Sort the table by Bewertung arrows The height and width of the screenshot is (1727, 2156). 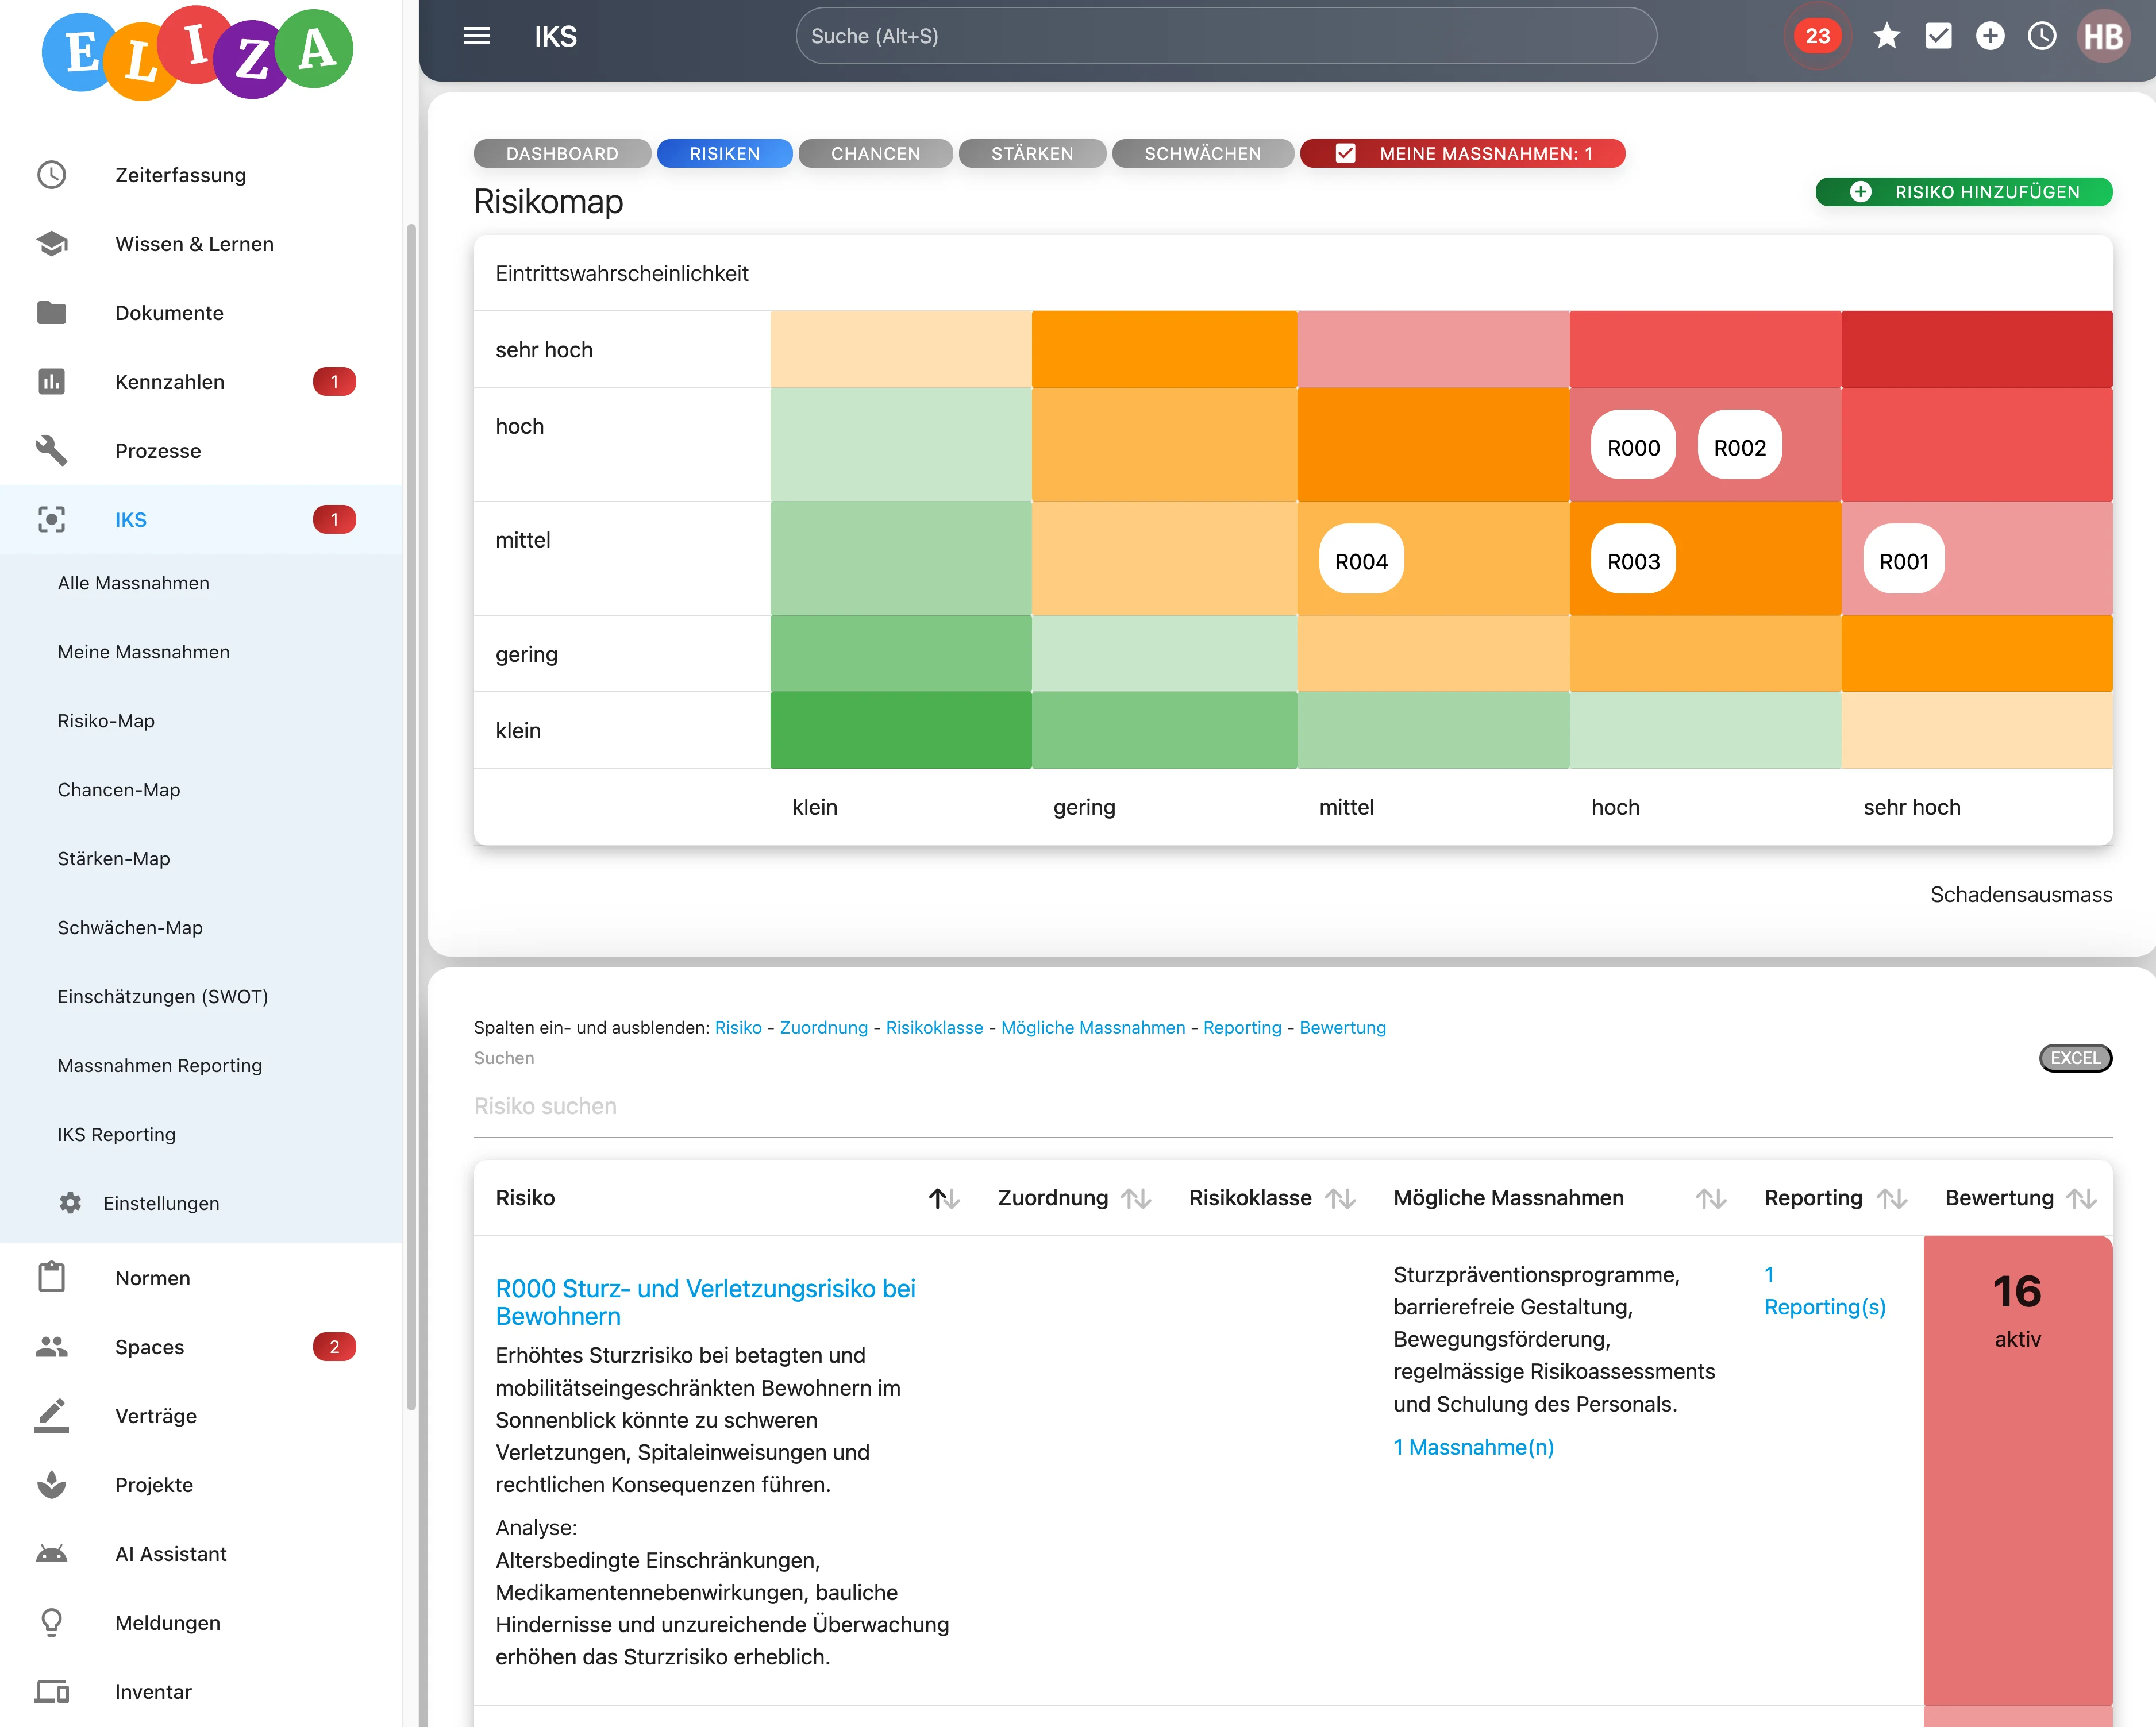point(2082,1198)
